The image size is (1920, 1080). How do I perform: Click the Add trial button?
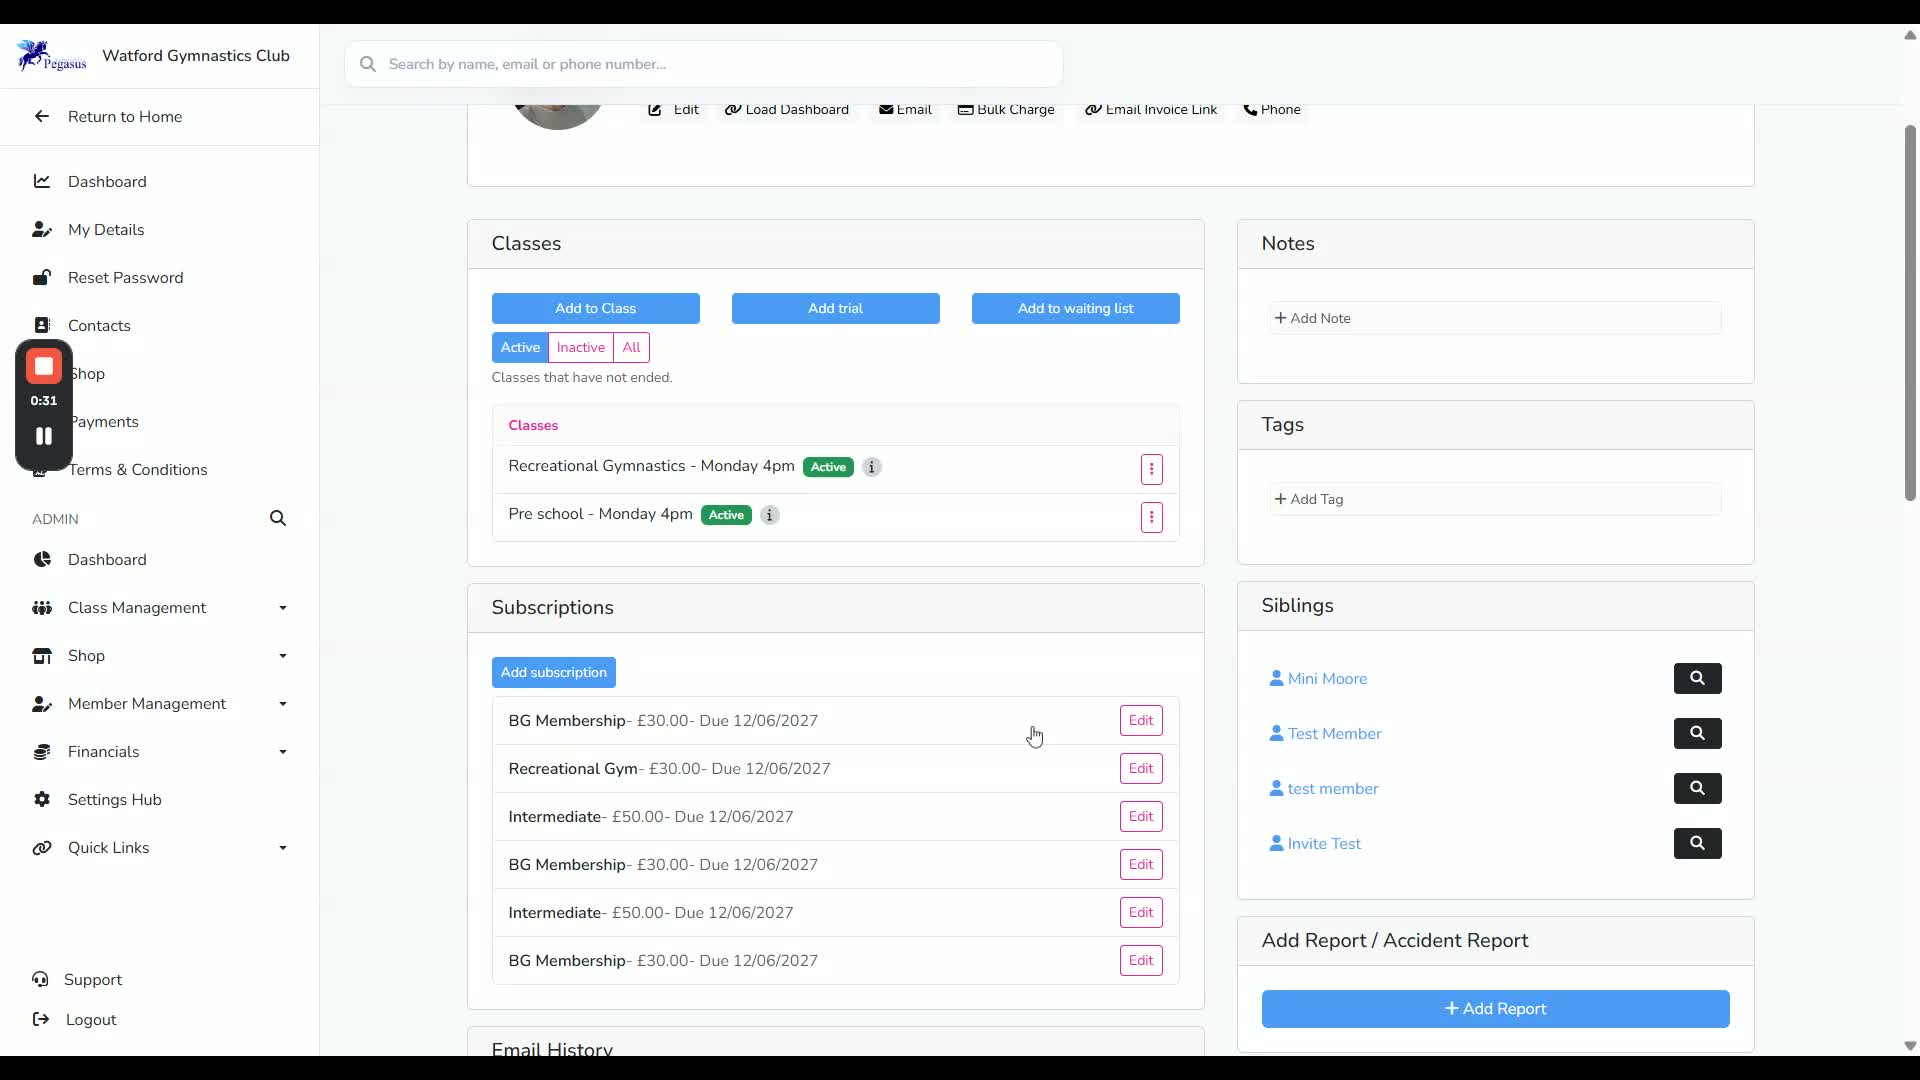coord(835,308)
